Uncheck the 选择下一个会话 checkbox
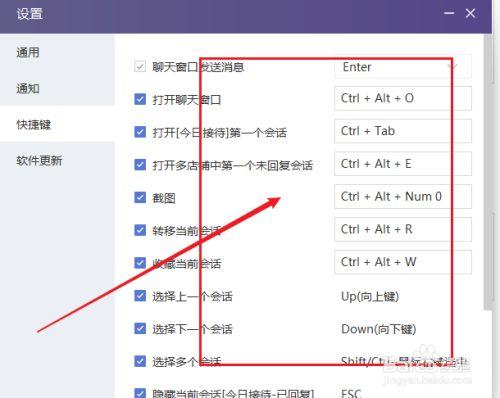Screen dimensions: 500x398 [x=140, y=328]
